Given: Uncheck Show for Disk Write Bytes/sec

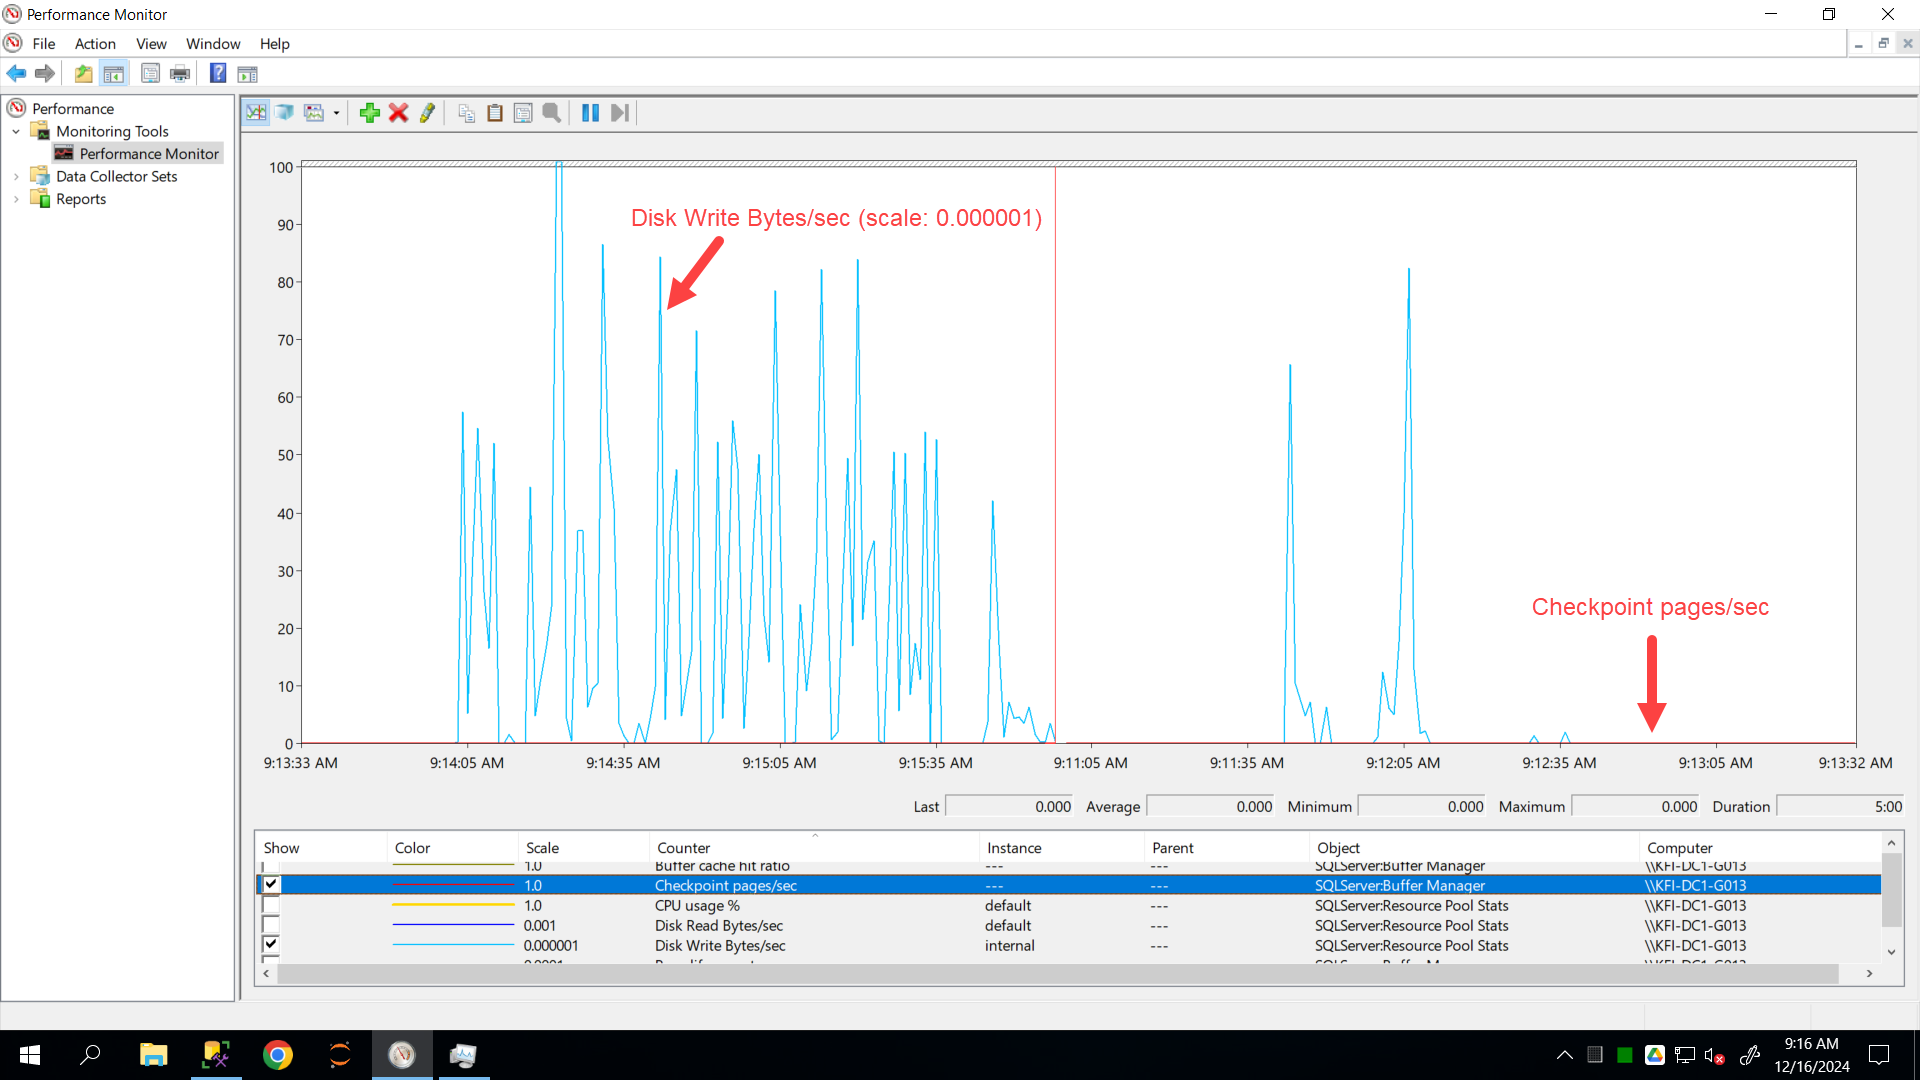Looking at the screenshot, I should pos(271,944).
